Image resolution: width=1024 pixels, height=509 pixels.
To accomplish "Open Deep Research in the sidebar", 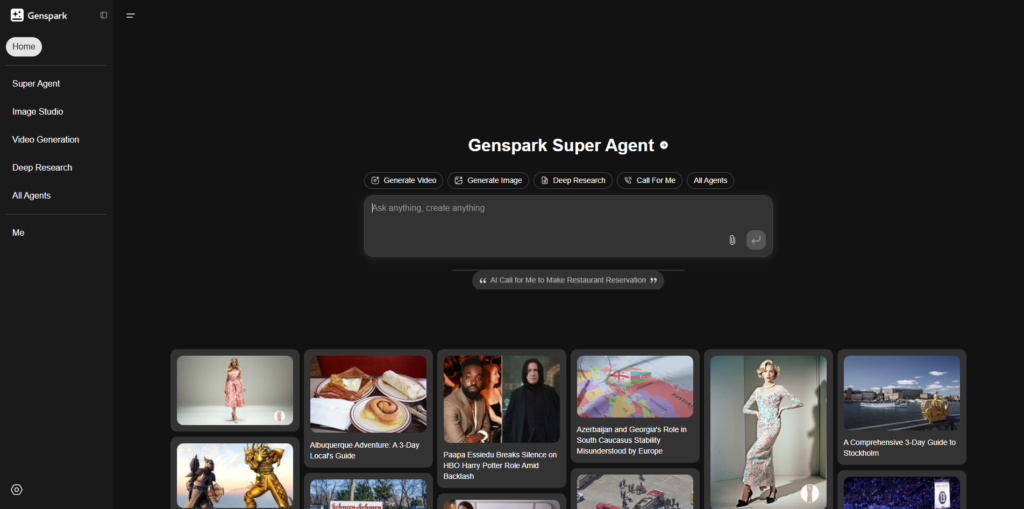I will coord(42,167).
